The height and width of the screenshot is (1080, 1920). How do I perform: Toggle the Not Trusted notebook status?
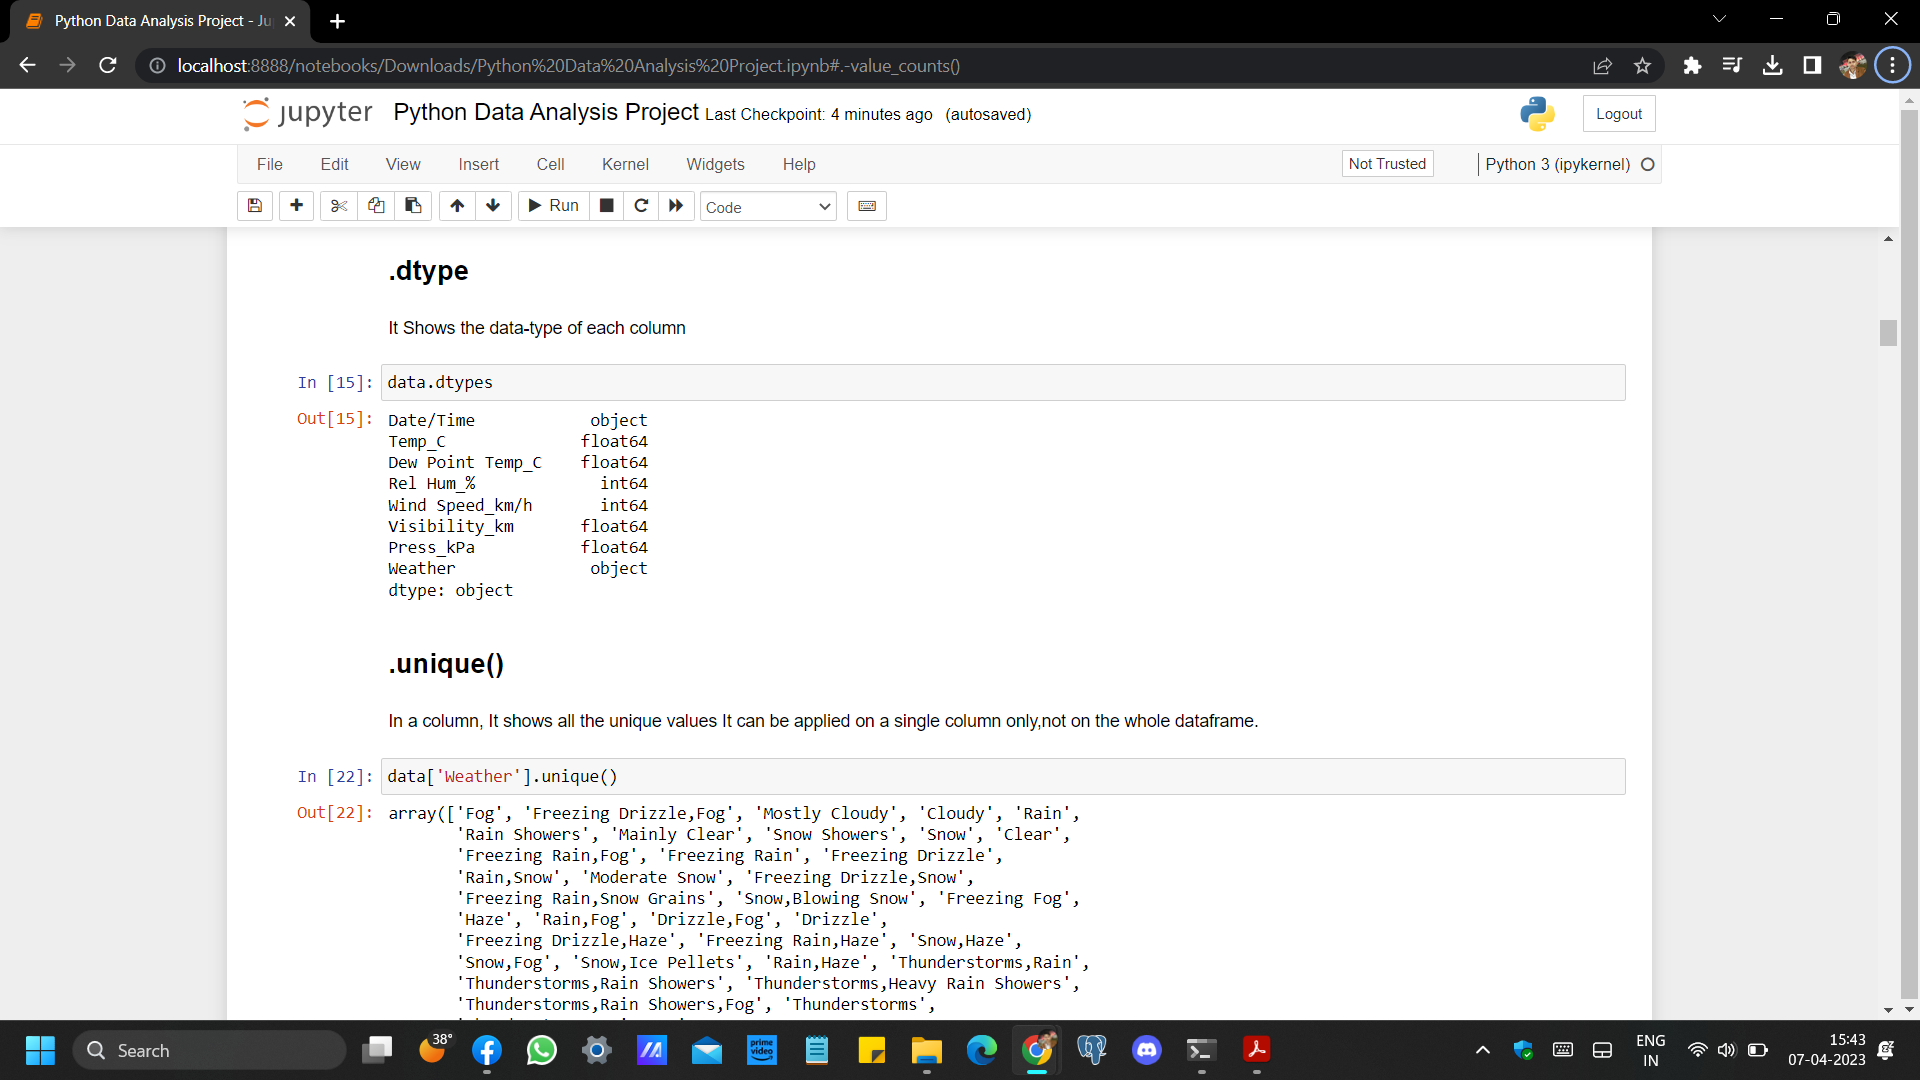click(1387, 164)
